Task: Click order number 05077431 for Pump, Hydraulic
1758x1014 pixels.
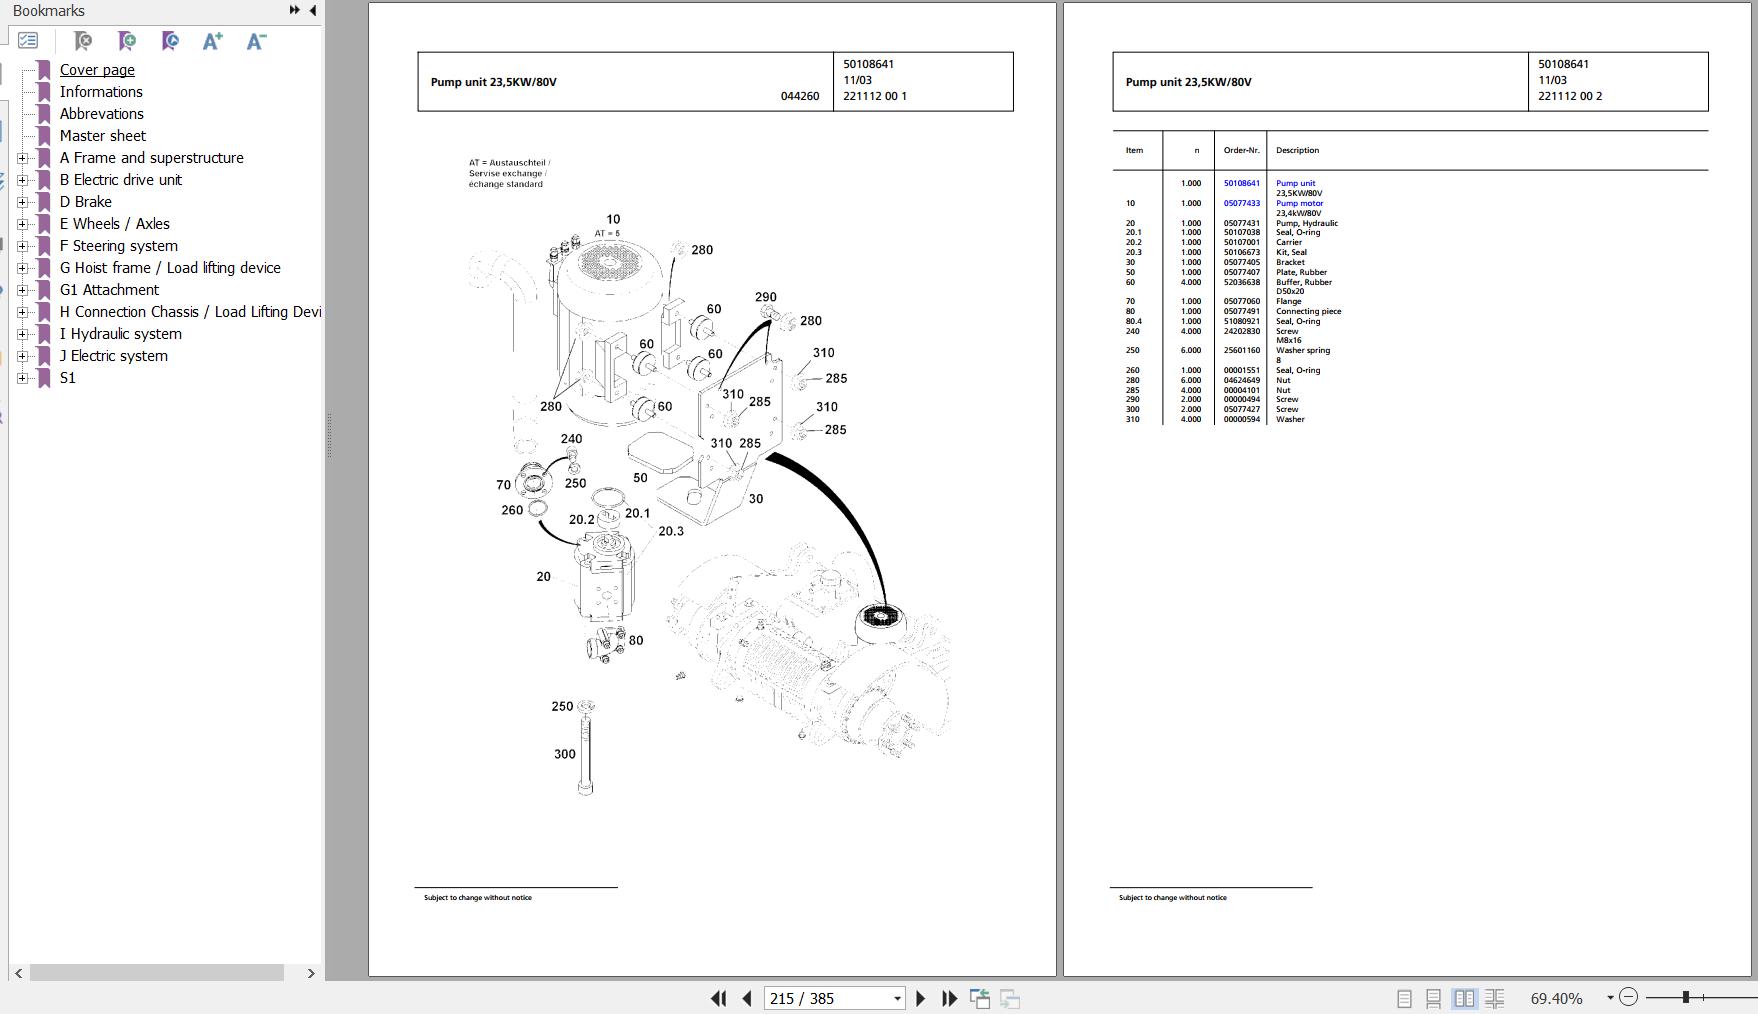Action: tap(1241, 223)
